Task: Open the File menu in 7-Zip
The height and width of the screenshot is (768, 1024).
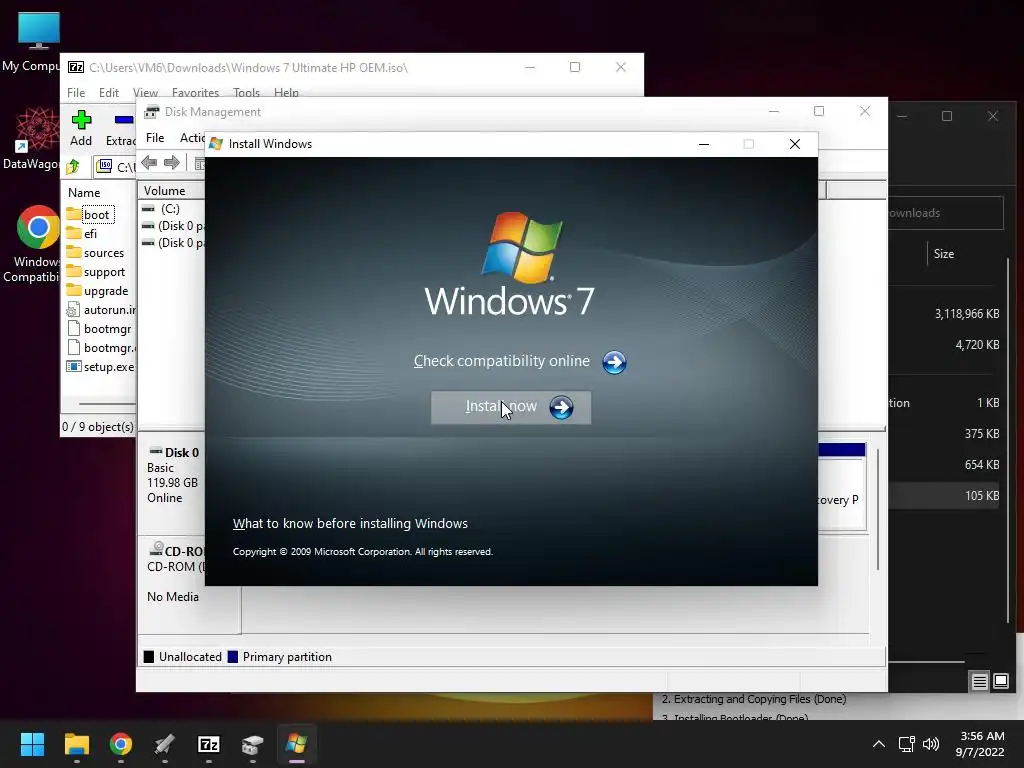Action: pos(76,93)
